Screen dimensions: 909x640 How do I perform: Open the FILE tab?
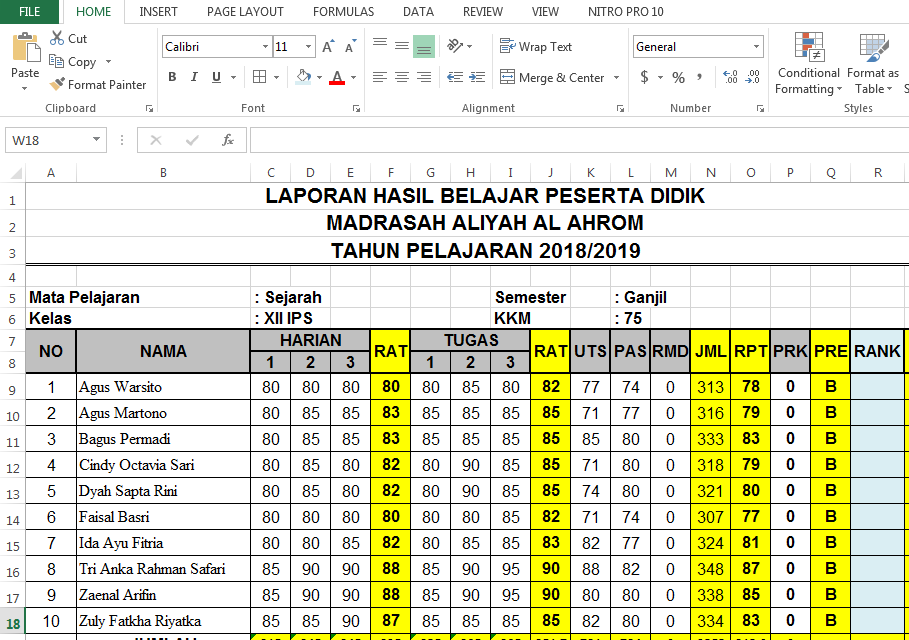[x=30, y=12]
